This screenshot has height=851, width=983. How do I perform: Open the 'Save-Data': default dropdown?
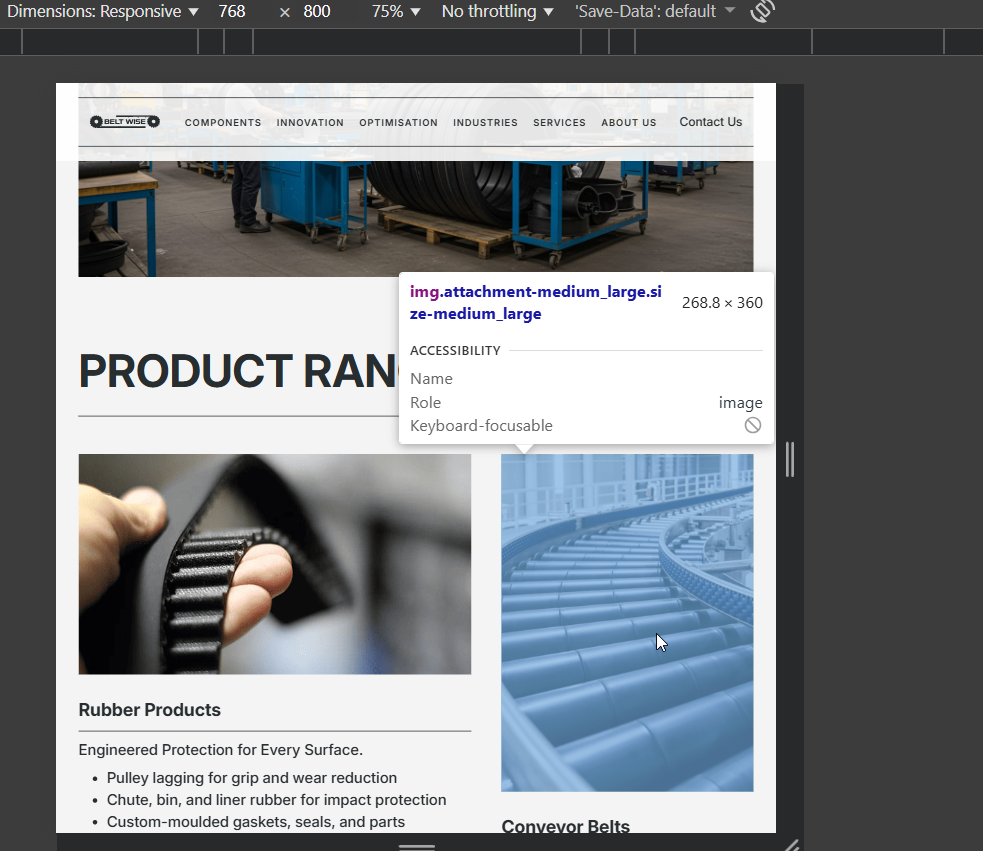tap(655, 12)
